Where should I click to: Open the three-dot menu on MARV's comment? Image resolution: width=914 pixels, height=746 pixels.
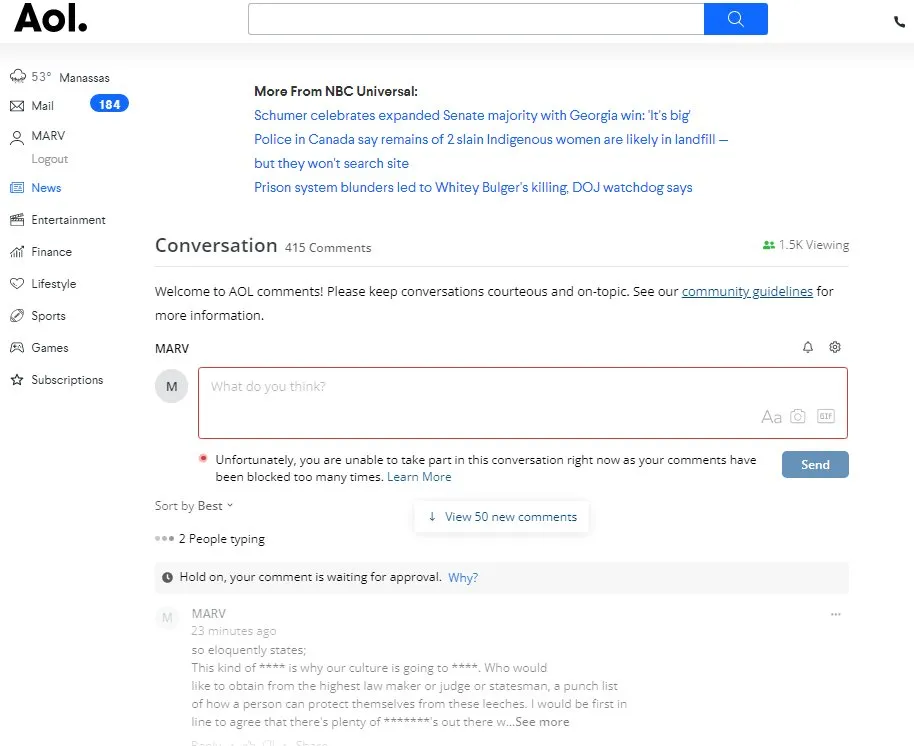[836, 614]
